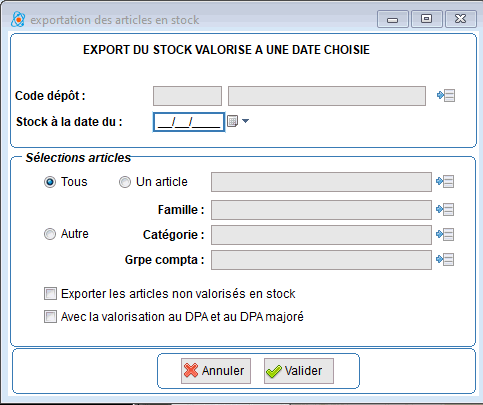Click the application logo in the title bar

pyautogui.click(x=18, y=19)
